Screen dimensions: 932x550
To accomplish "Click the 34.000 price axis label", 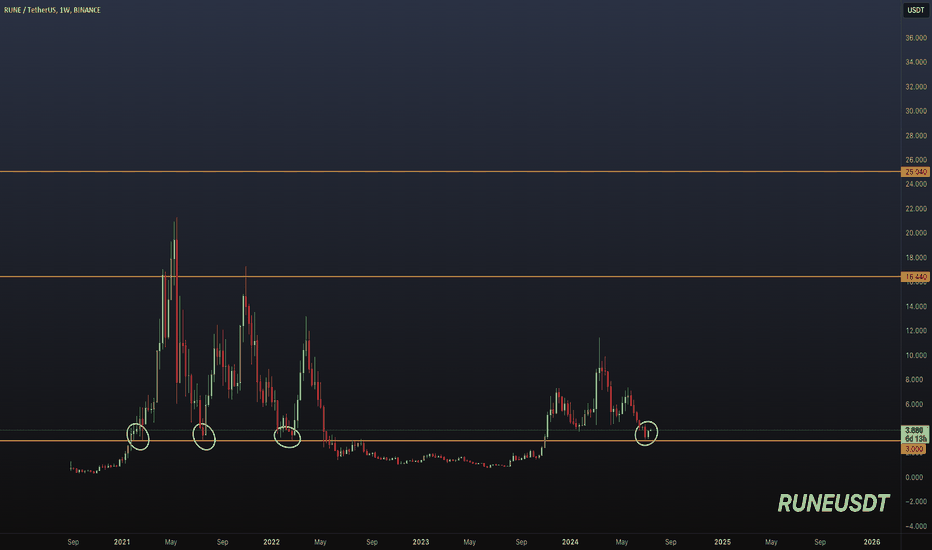I will coord(915,62).
